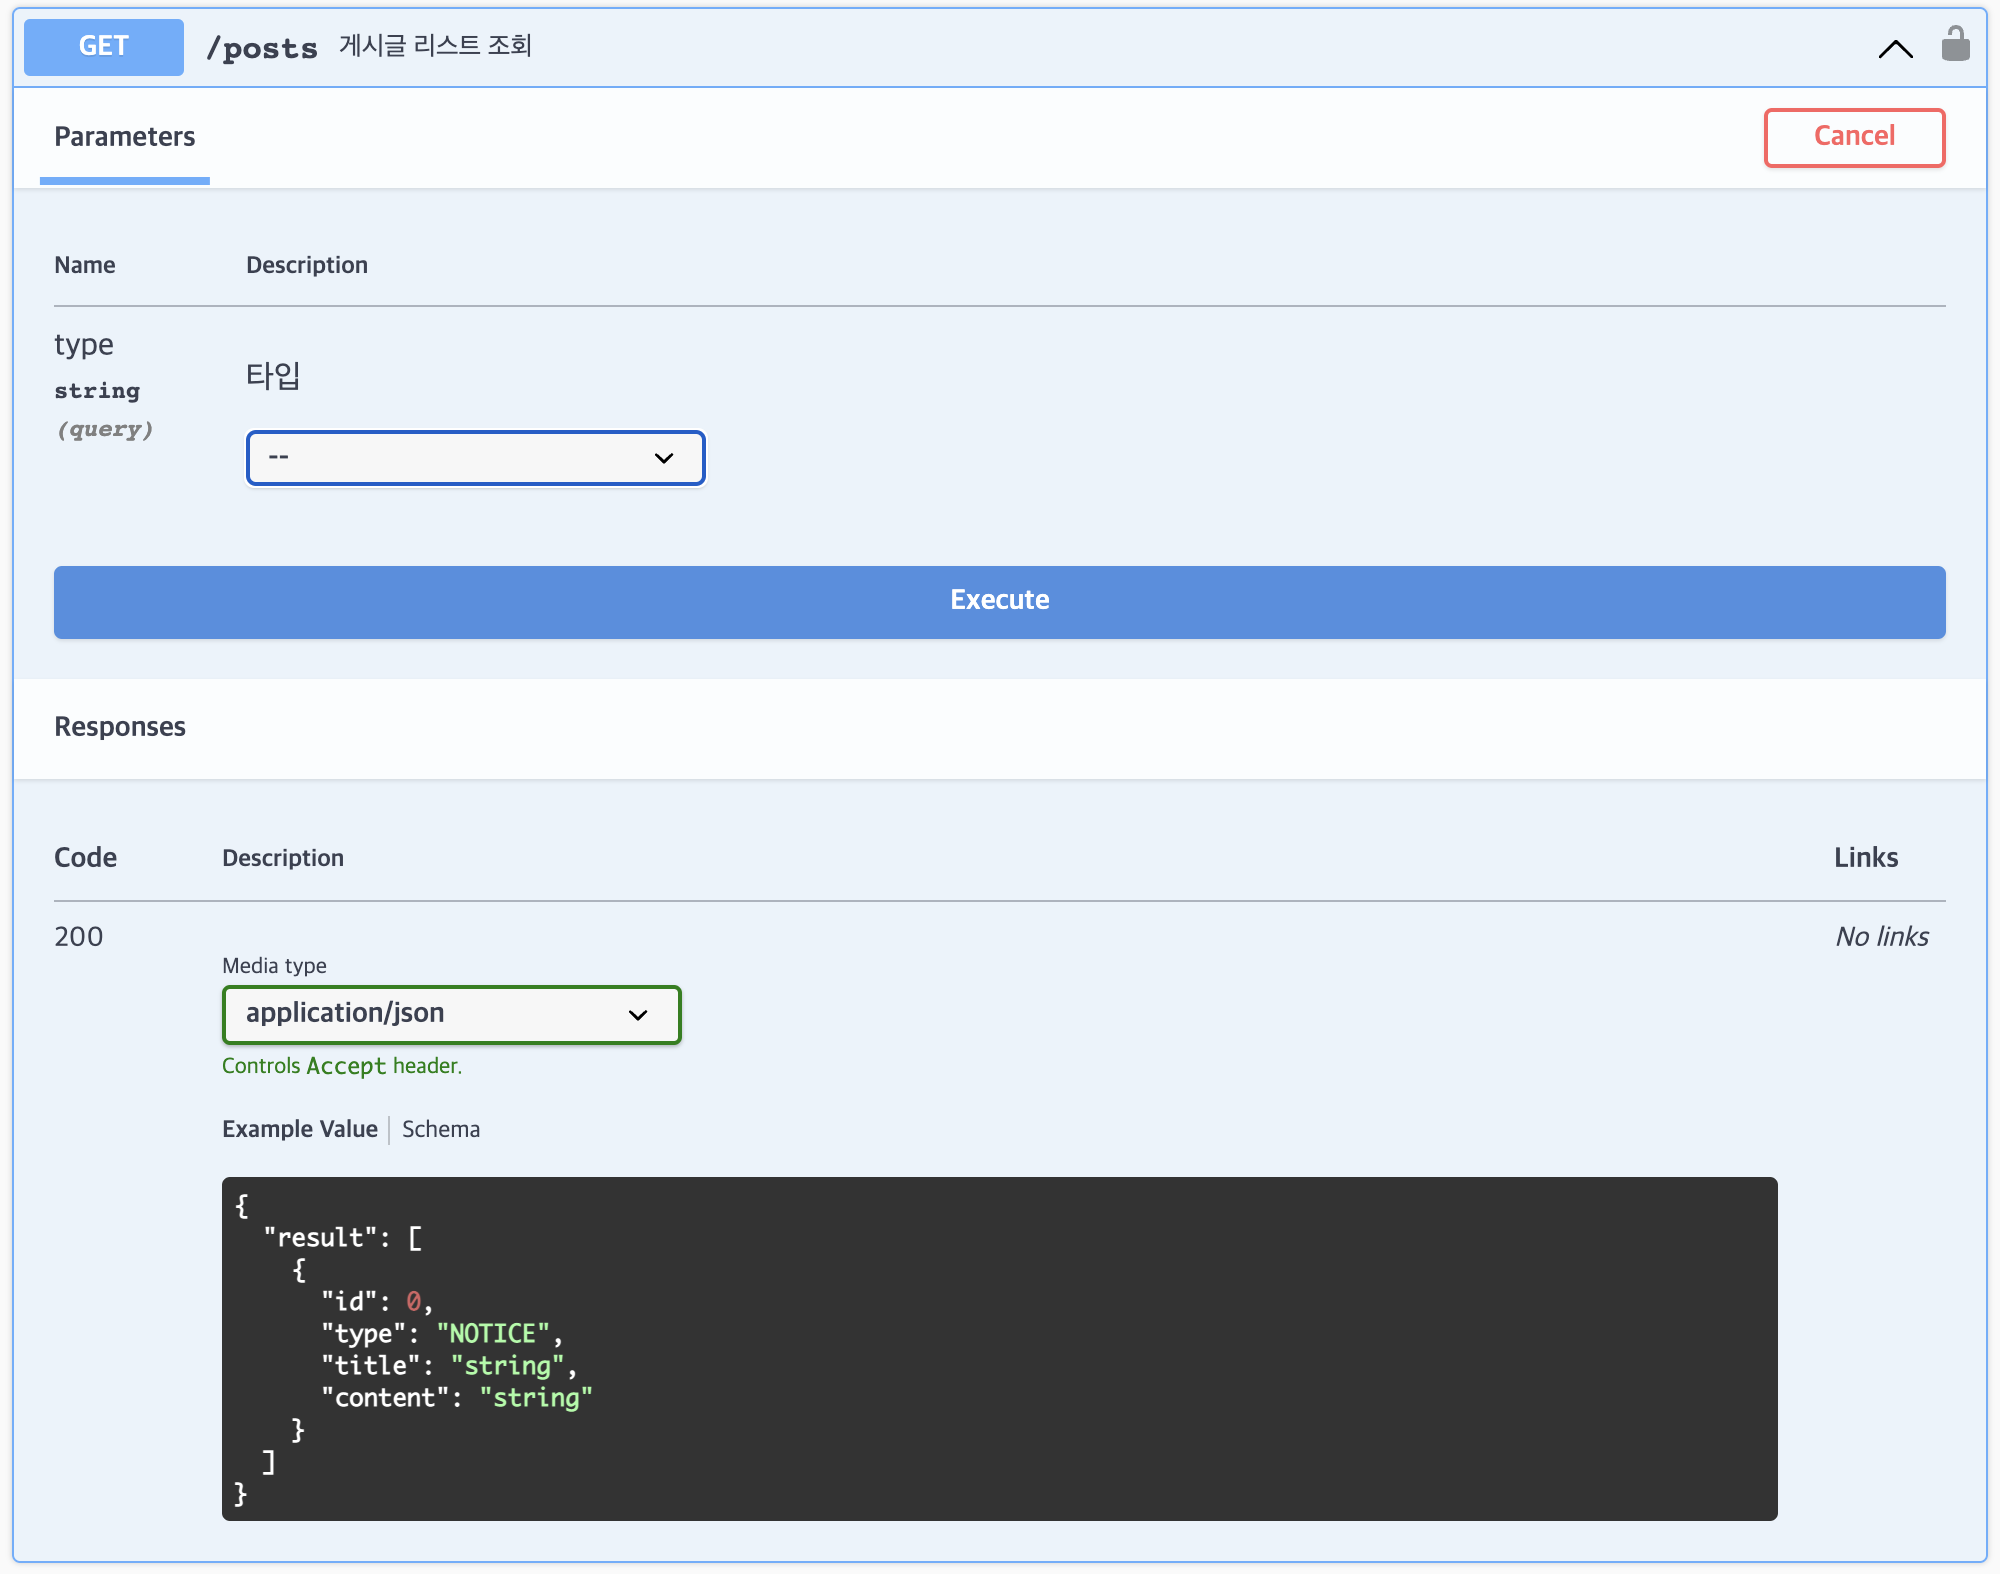
Task: Select the Example Value tab
Action: [299, 1129]
